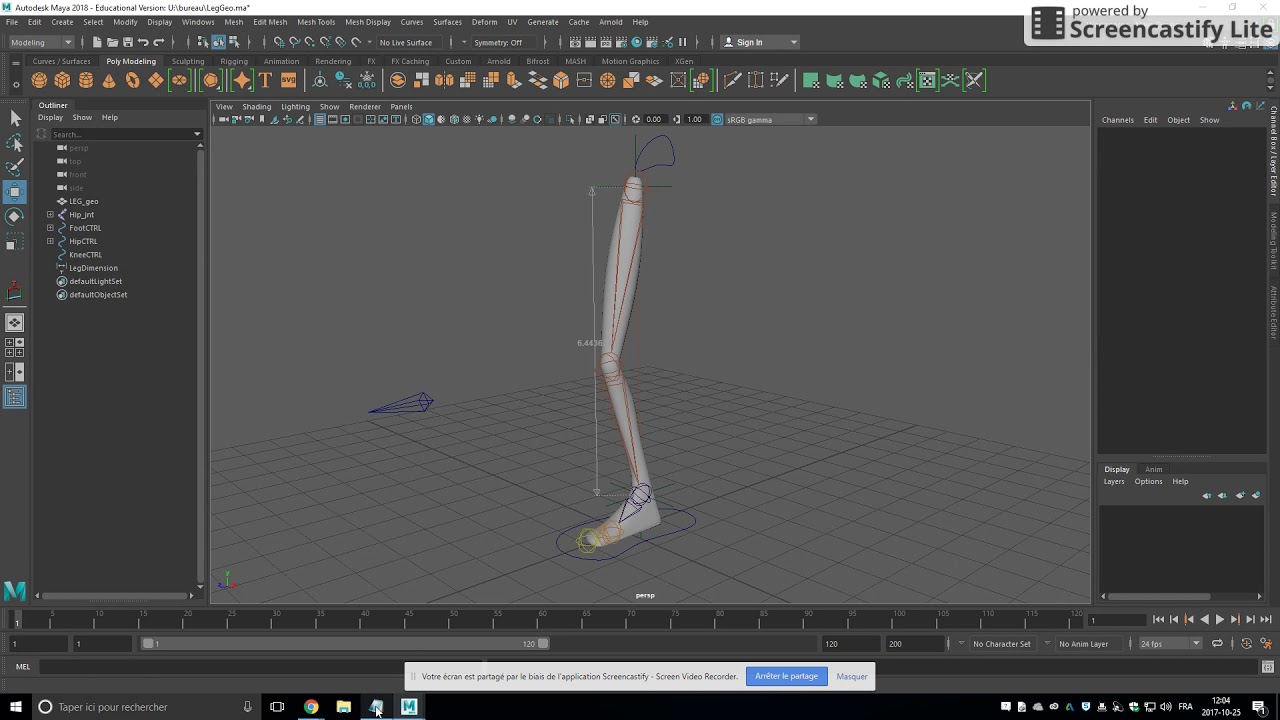Expand the FootCTRL node in Outliner
The width and height of the screenshot is (1280, 720).
pyautogui.click(x=50, y=228)
